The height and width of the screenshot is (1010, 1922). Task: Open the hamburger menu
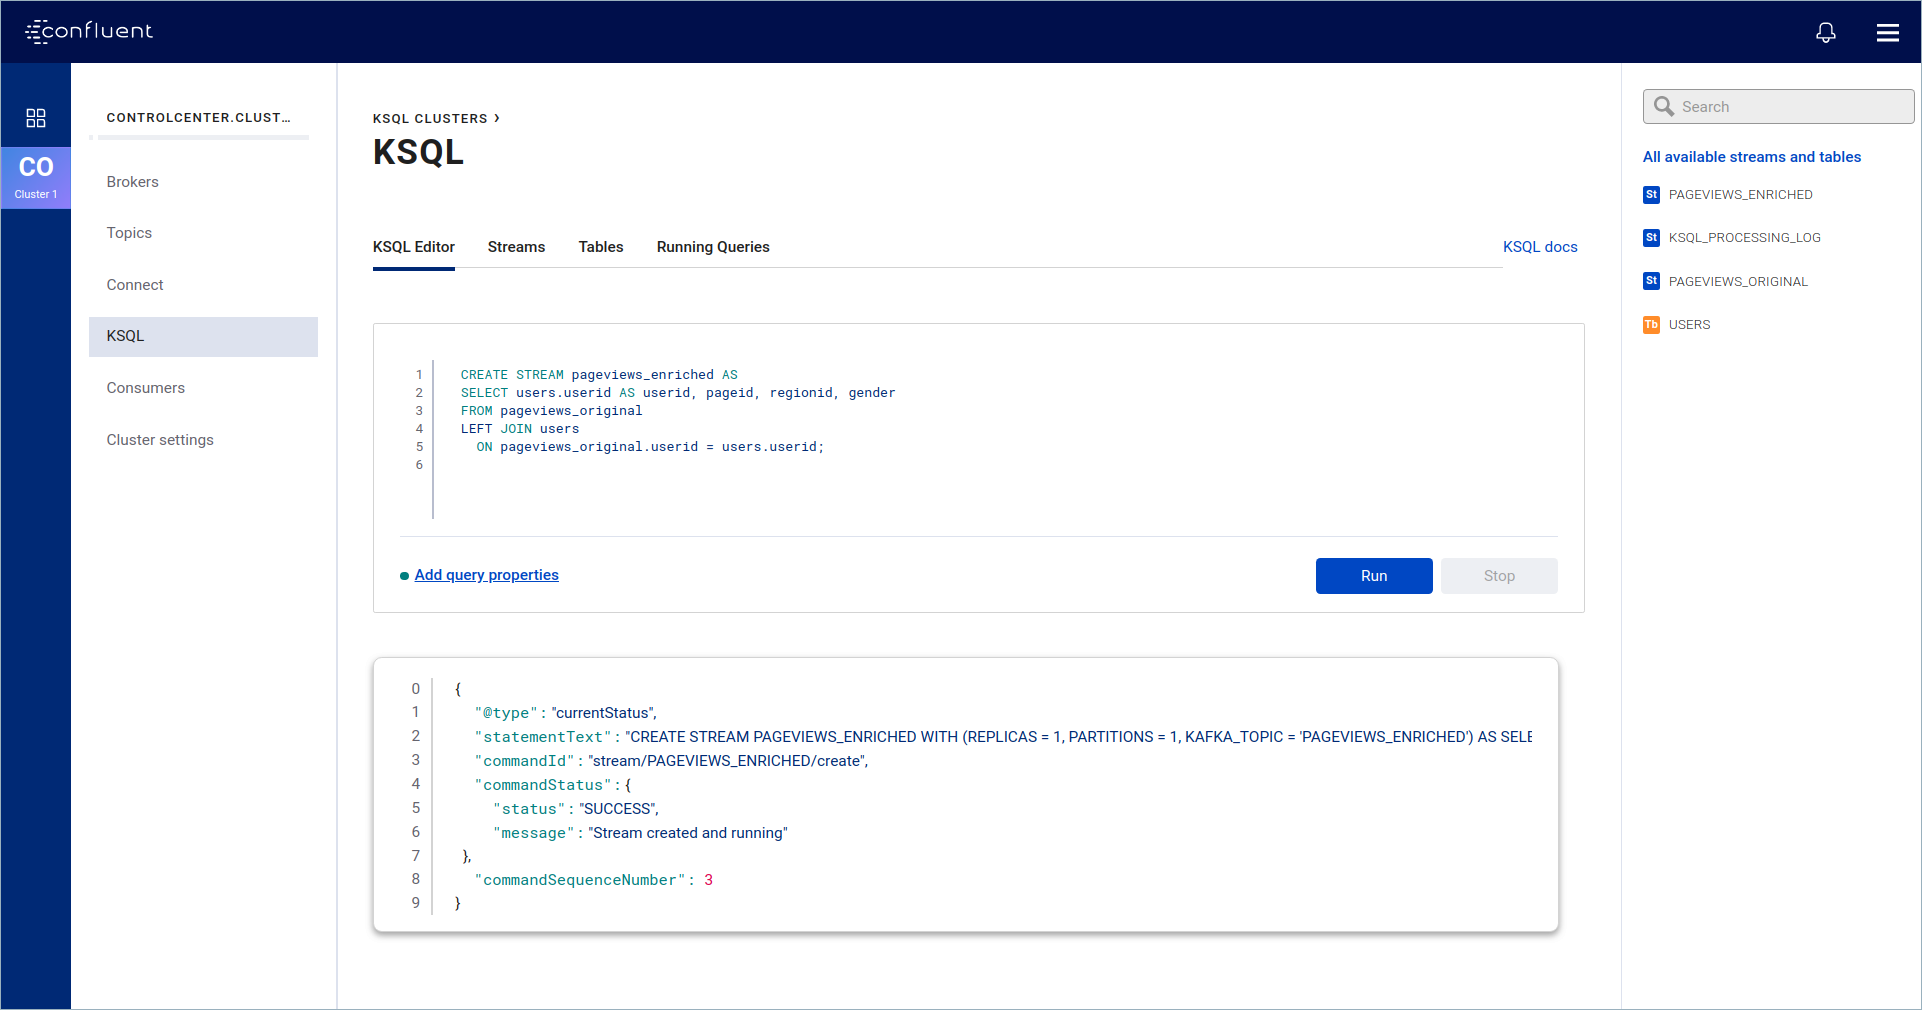click(x=1887, y=32)
